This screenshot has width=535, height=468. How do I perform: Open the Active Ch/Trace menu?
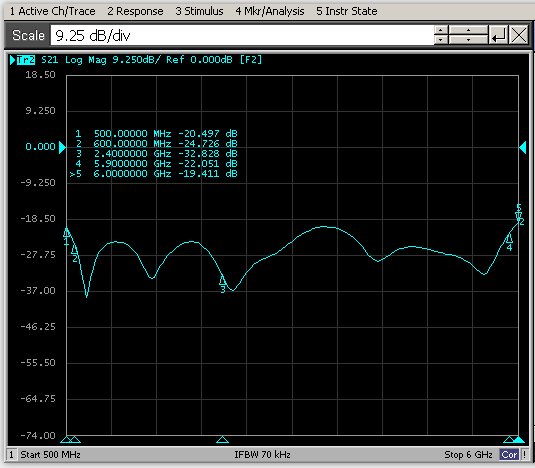click(x=53, y=11)
